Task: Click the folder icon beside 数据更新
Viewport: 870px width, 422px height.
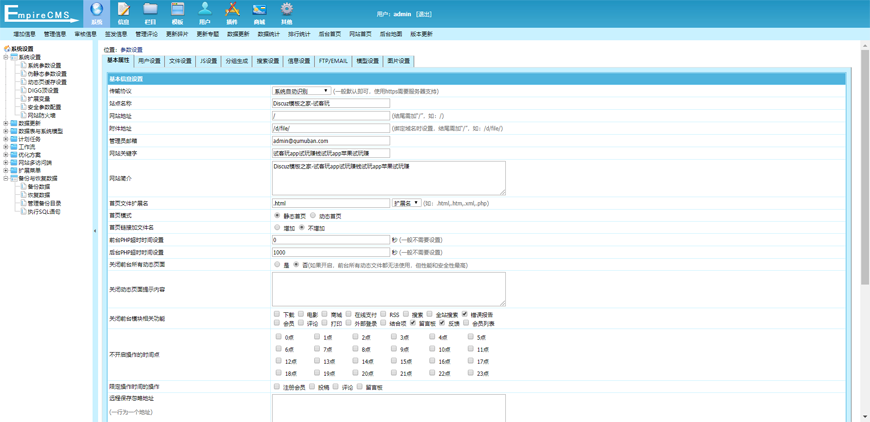Action: [14, 123]
